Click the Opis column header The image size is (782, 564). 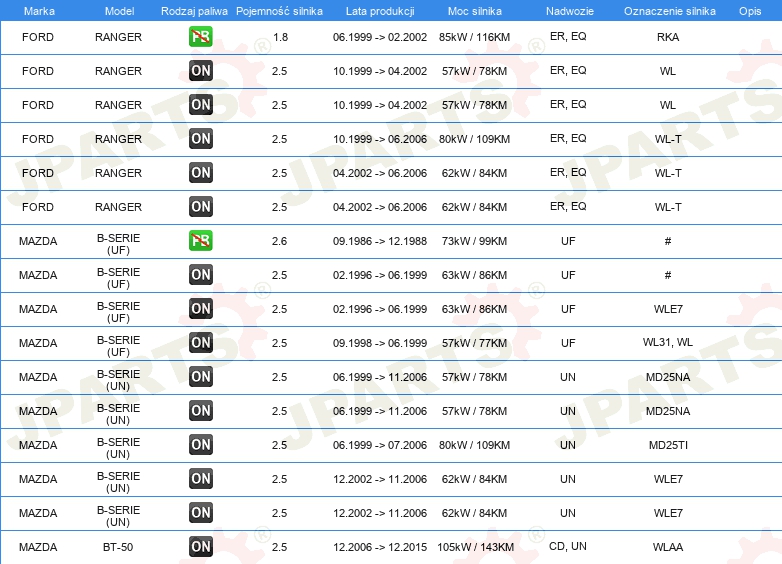coord(750,11)
